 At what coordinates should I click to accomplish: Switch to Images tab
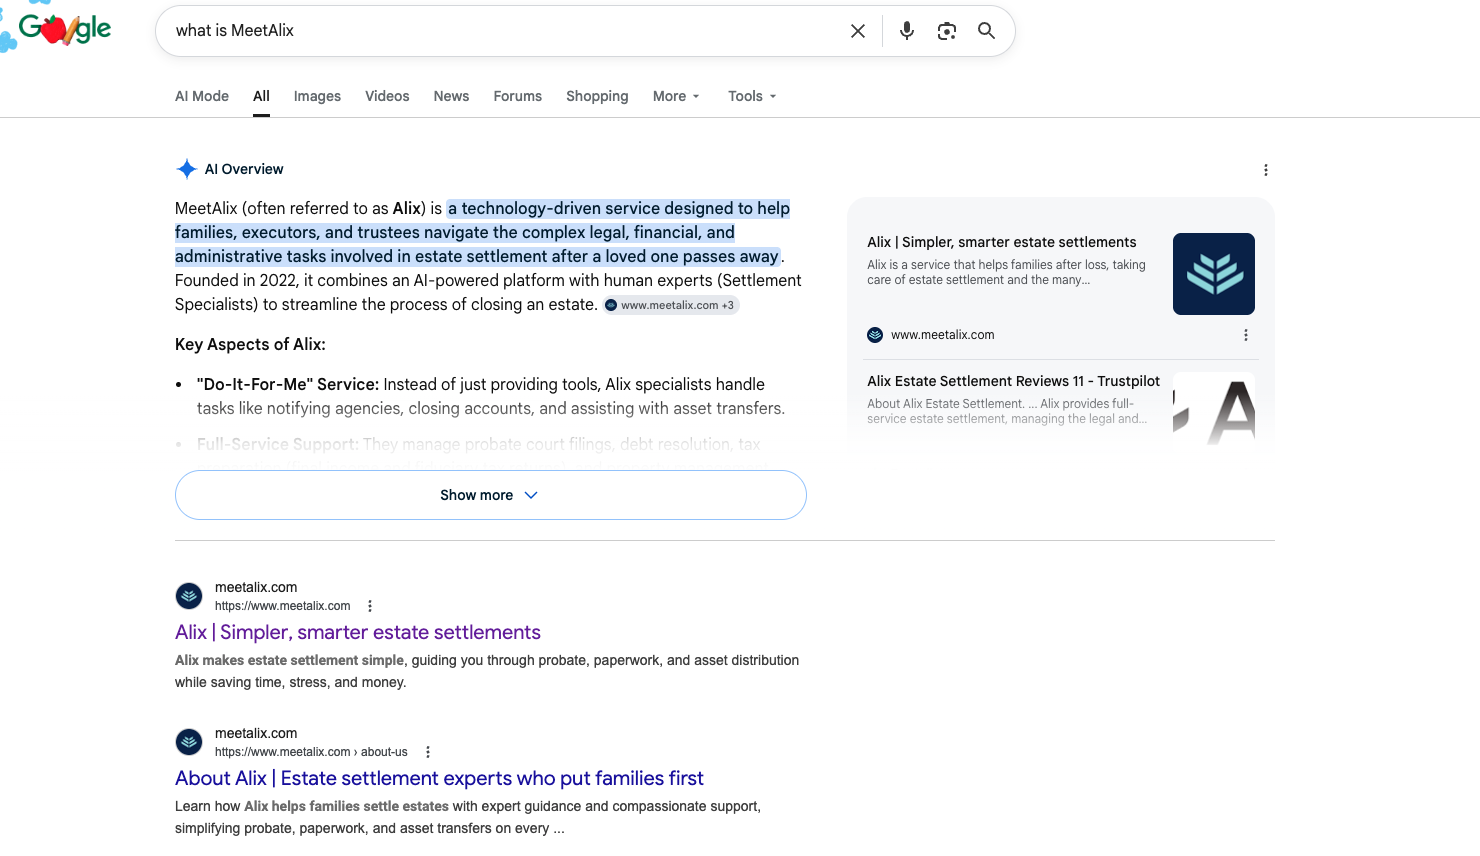click(x=317, y=96)
